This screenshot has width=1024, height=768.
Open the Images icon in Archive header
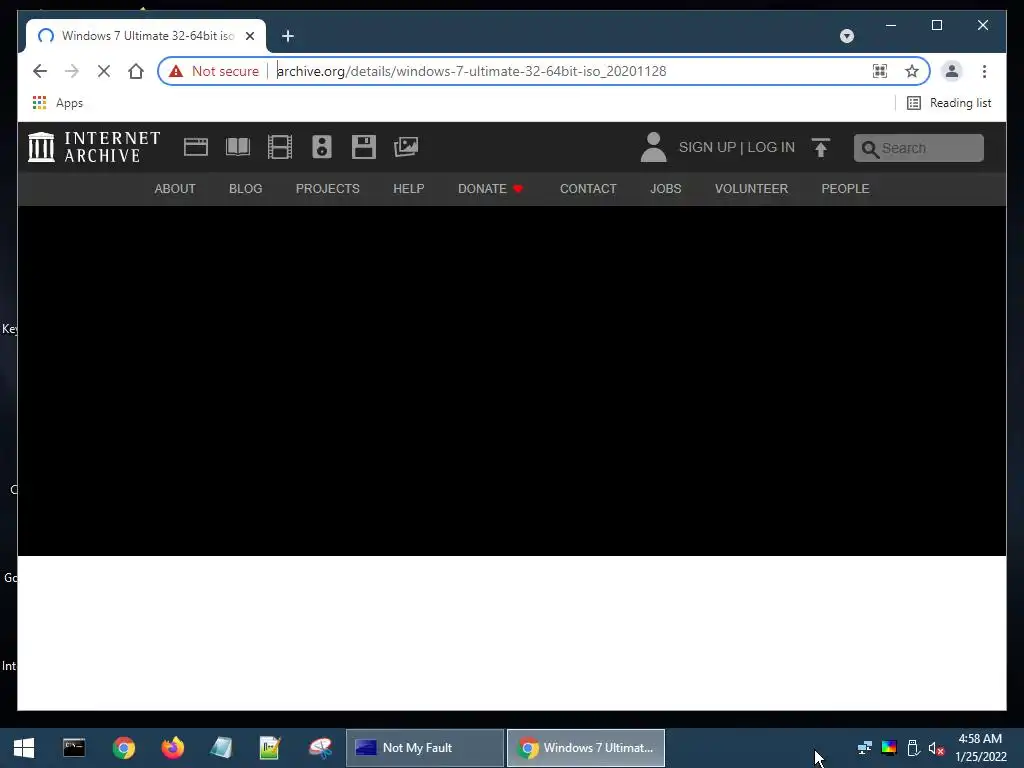point(406,147)
